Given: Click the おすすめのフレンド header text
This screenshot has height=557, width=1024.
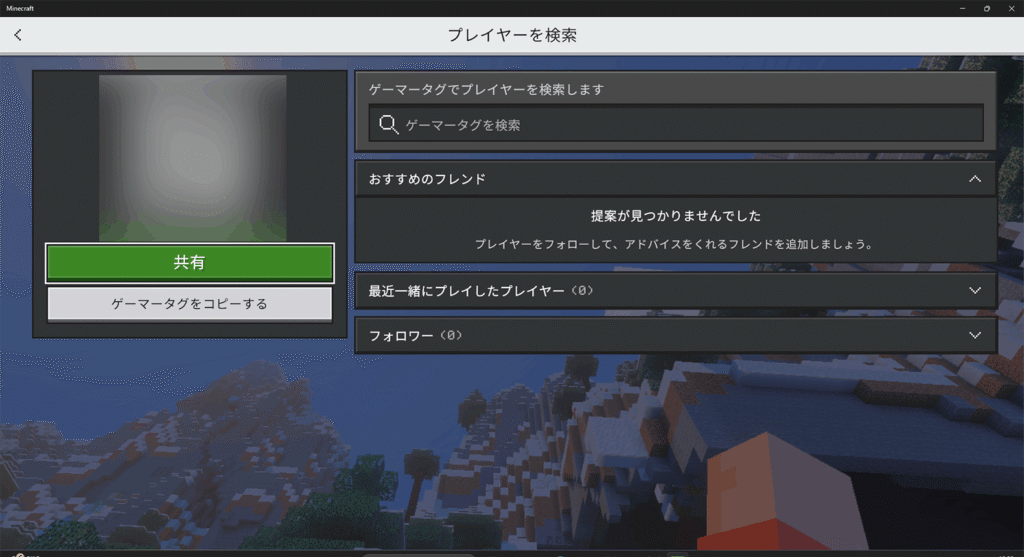Looking at the screenshot, I should [427, 179].
